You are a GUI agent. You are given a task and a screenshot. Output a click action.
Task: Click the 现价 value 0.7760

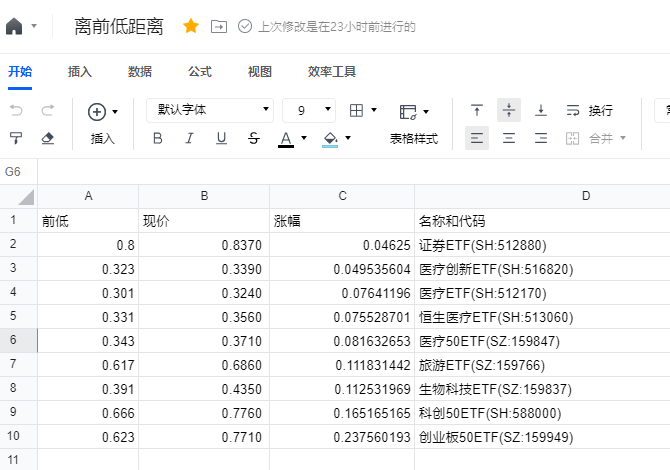pos(204,412)
